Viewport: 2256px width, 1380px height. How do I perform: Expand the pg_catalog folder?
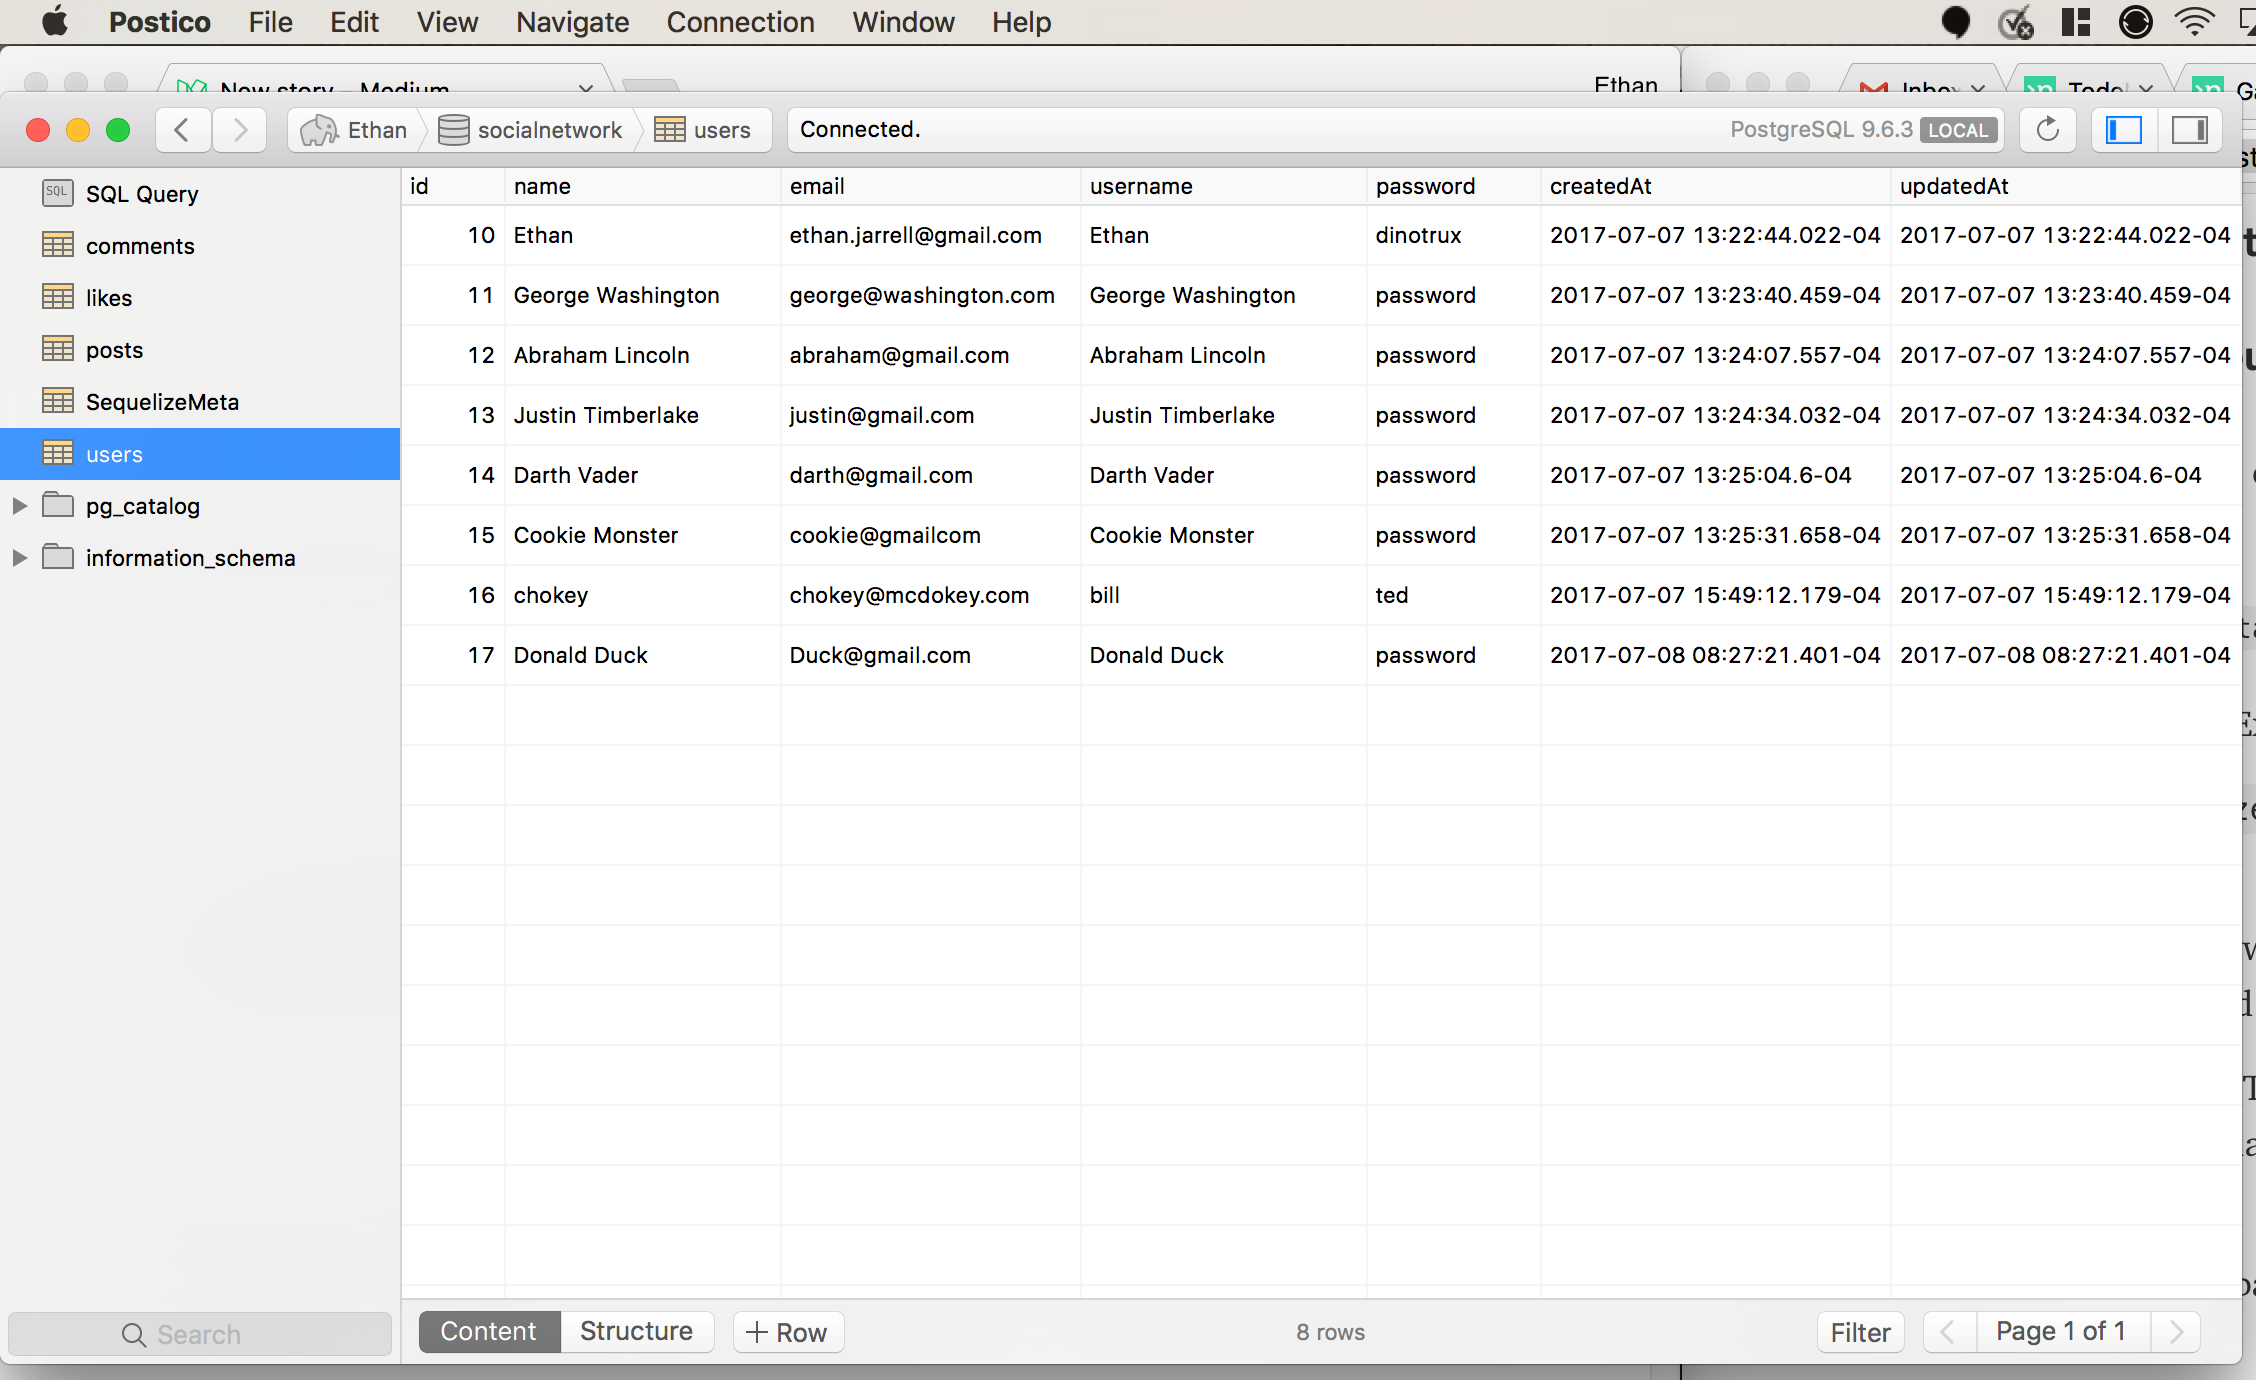19,506
